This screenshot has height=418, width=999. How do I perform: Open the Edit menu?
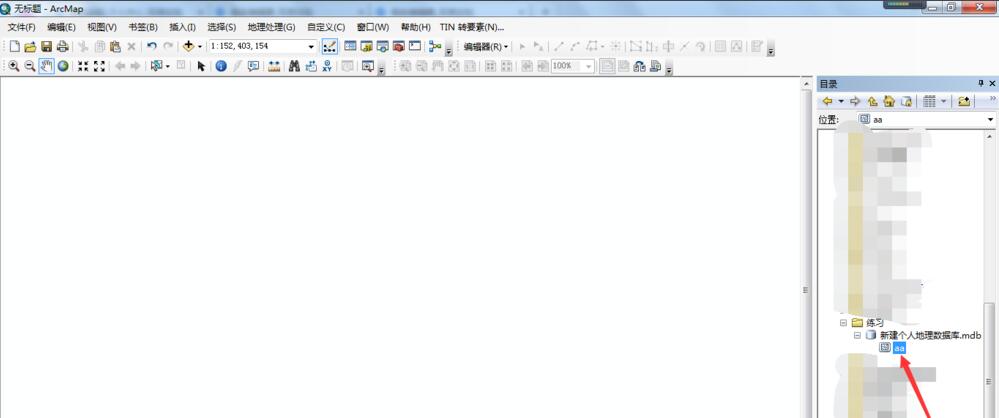pos(61,27)
